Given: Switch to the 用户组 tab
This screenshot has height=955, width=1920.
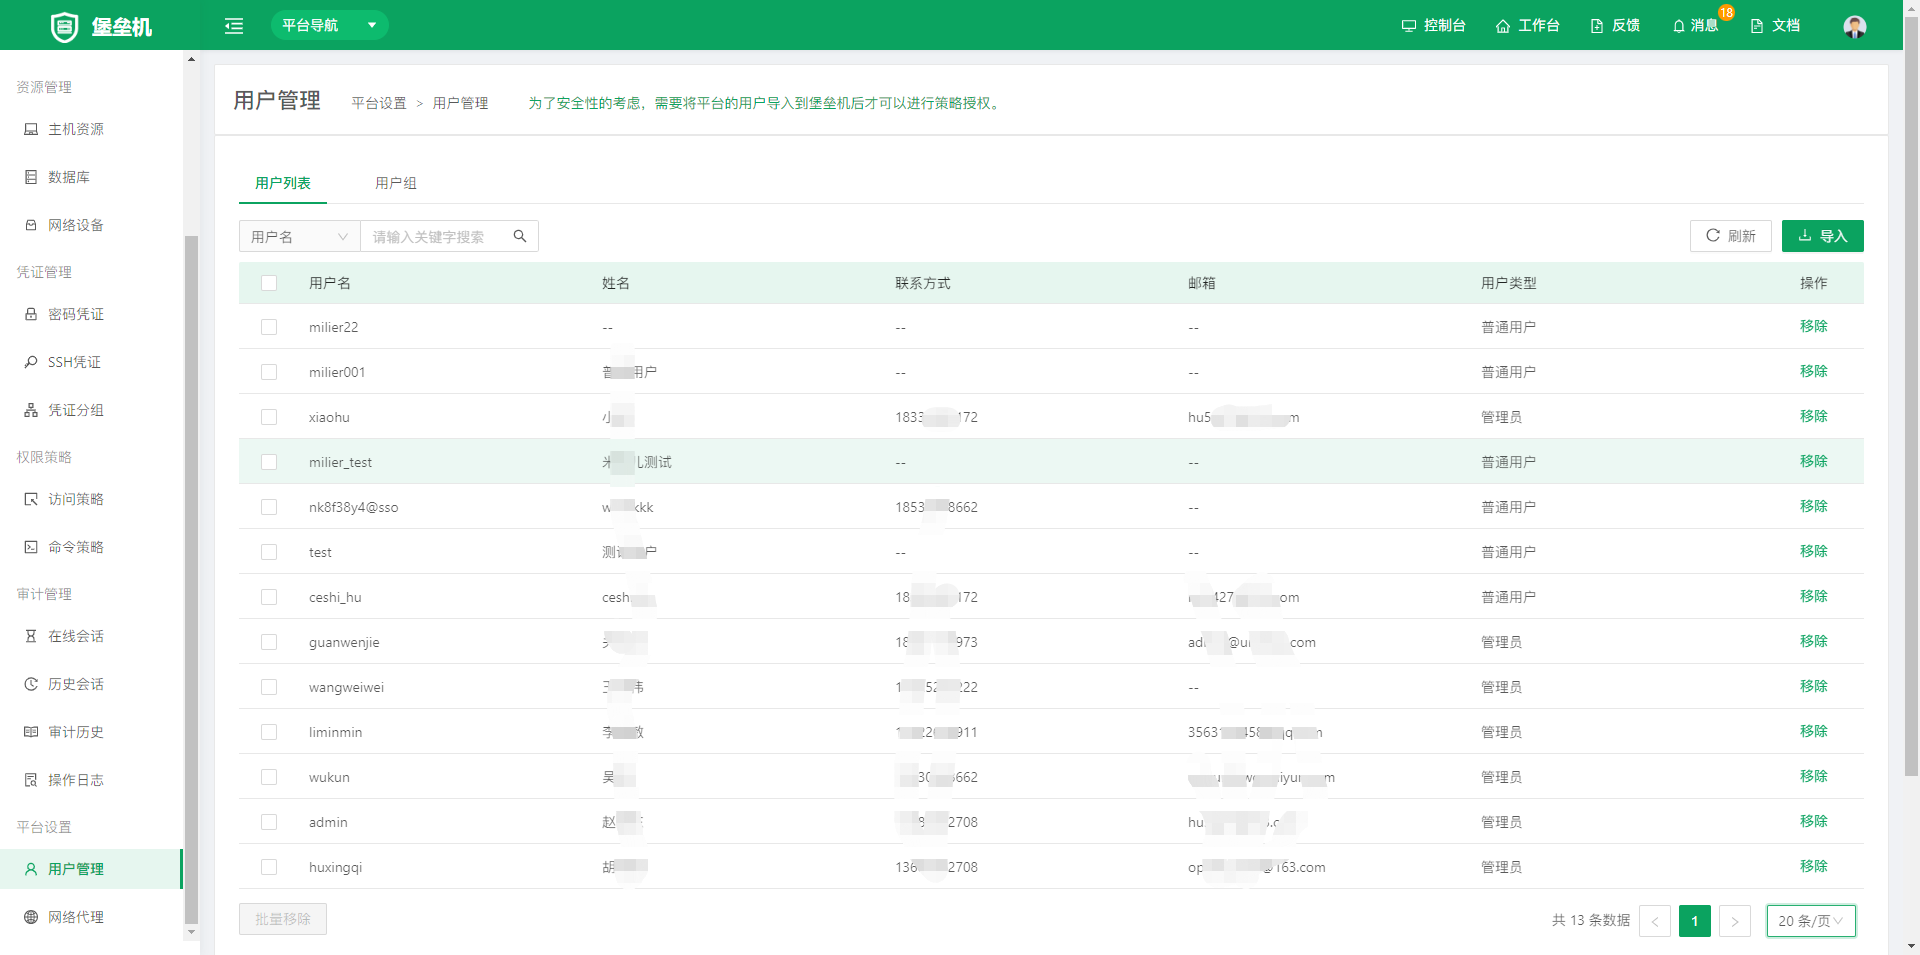Looking at the screenshot, I should coord(396,183).
